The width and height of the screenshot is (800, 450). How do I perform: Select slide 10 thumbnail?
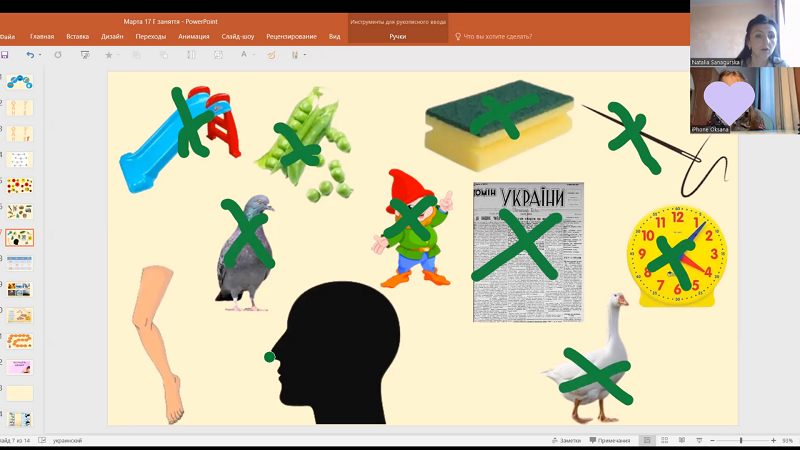point(20,315)
